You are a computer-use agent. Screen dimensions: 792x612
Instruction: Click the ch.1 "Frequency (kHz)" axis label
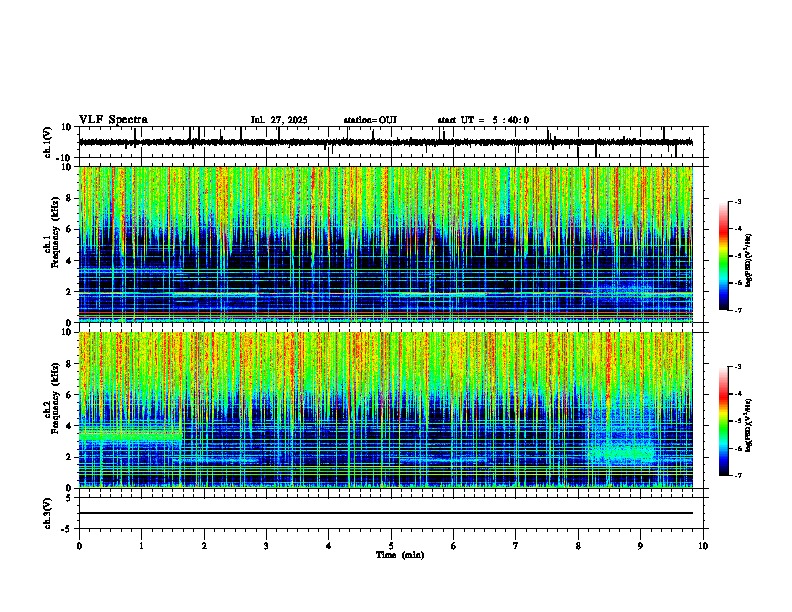pyautogui.click(x=55, y=233)
